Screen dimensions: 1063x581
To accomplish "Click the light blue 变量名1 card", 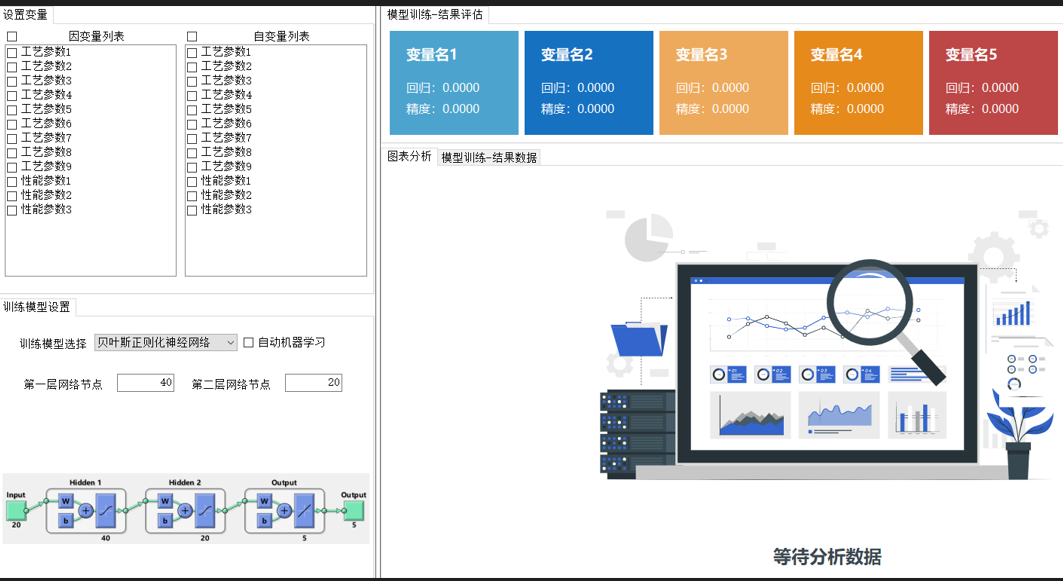I will tap(454, 83).
